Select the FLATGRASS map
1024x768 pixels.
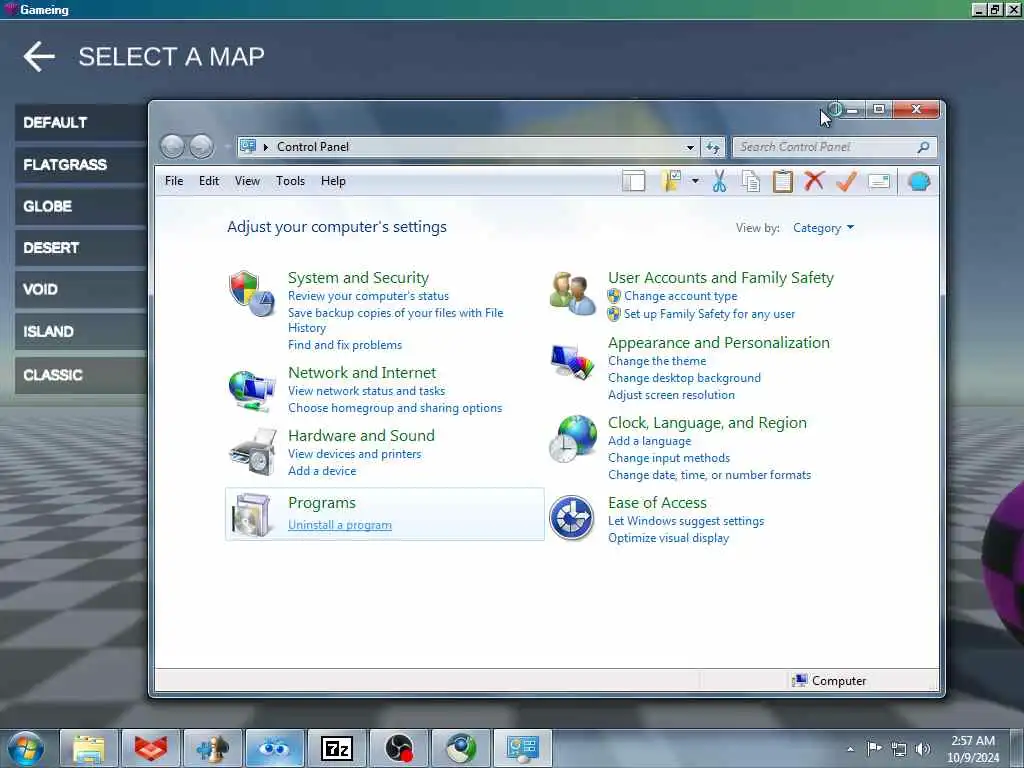[x=81, y=165]
